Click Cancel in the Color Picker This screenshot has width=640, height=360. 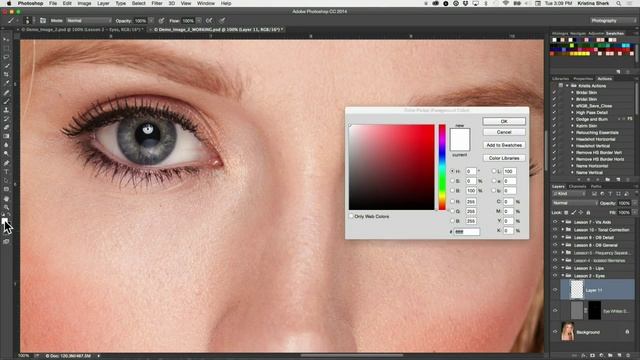pyautogui.click(x=504, y=132)
